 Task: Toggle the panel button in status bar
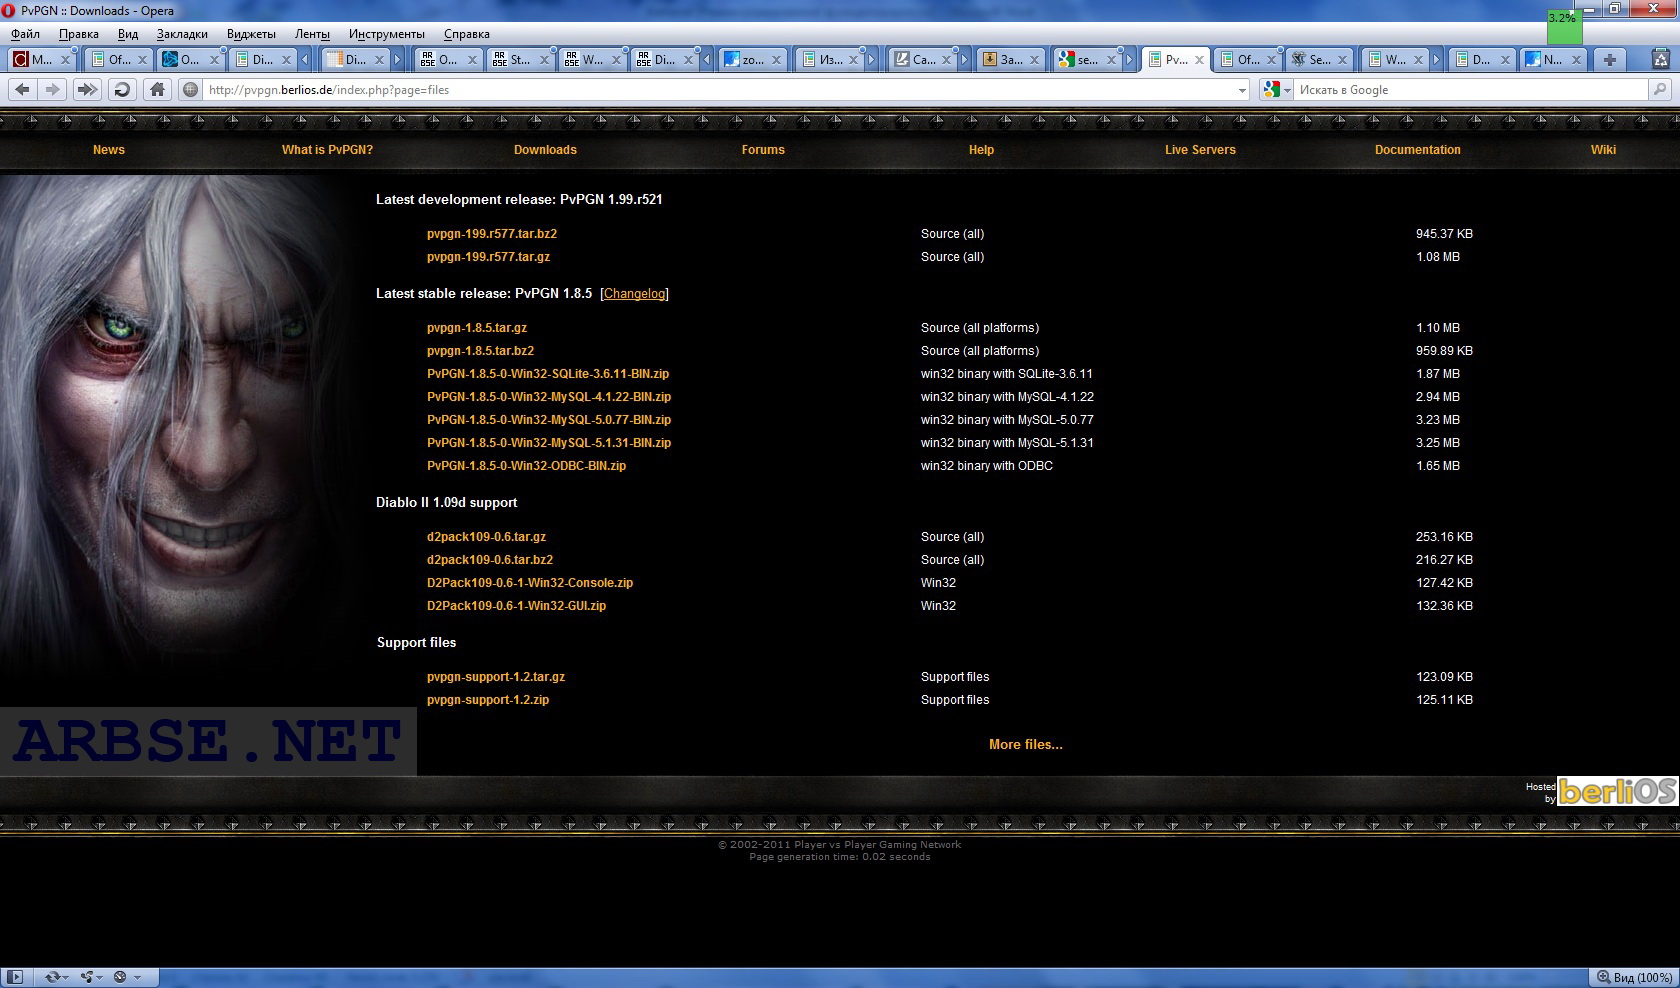[14, 977]
